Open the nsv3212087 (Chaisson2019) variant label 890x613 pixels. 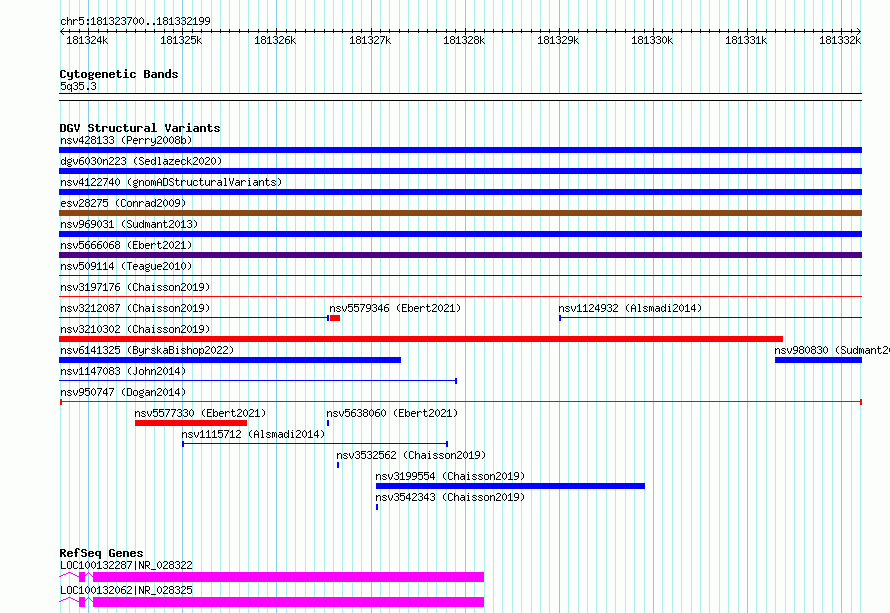135,308
